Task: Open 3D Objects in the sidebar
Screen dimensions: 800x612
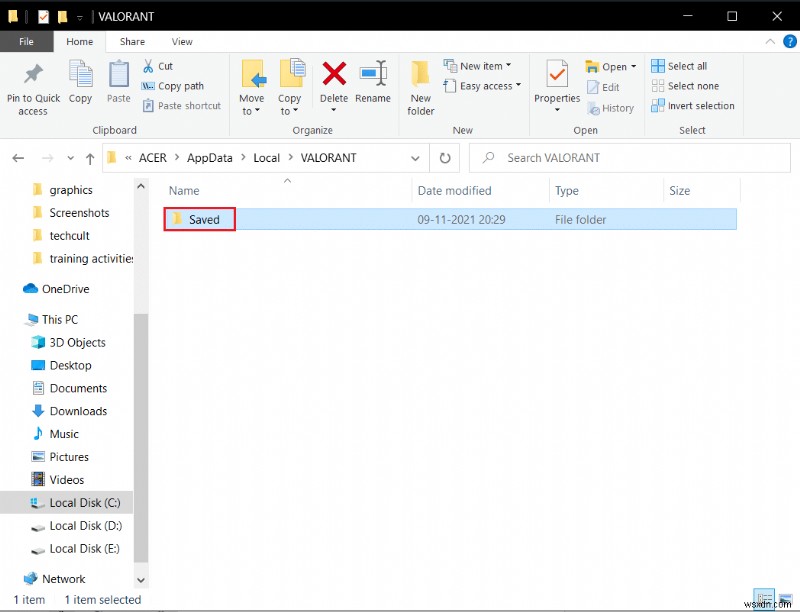Action: pos(69,342)
